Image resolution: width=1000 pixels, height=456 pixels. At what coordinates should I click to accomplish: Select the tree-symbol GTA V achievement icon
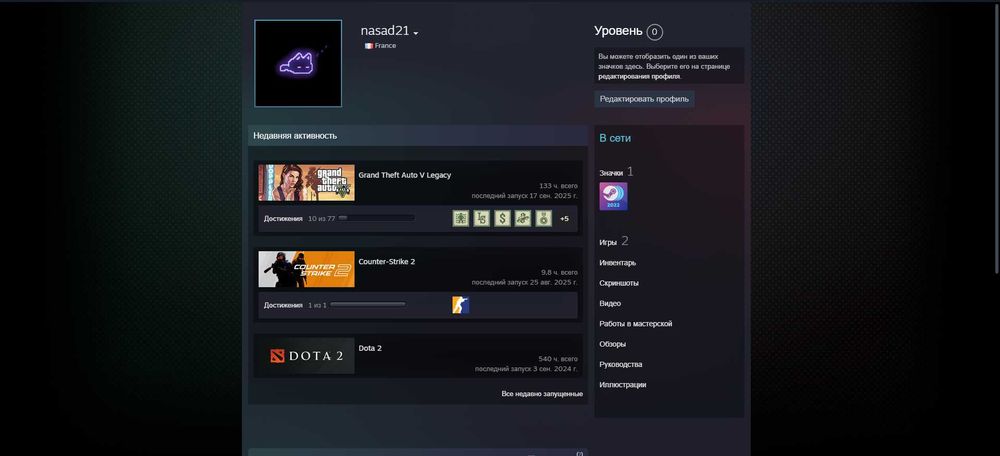460,219
